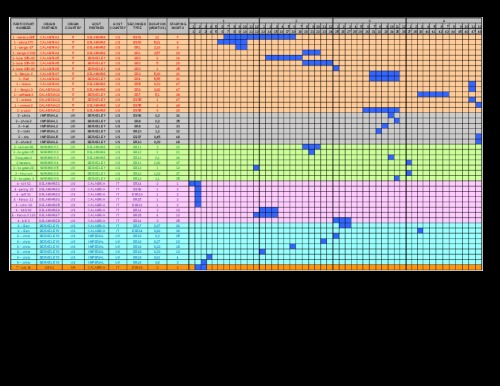The width and height of the screenshot is (500, 386).
Task: Select the first cyan row participant cell
Action: (23, 226)
